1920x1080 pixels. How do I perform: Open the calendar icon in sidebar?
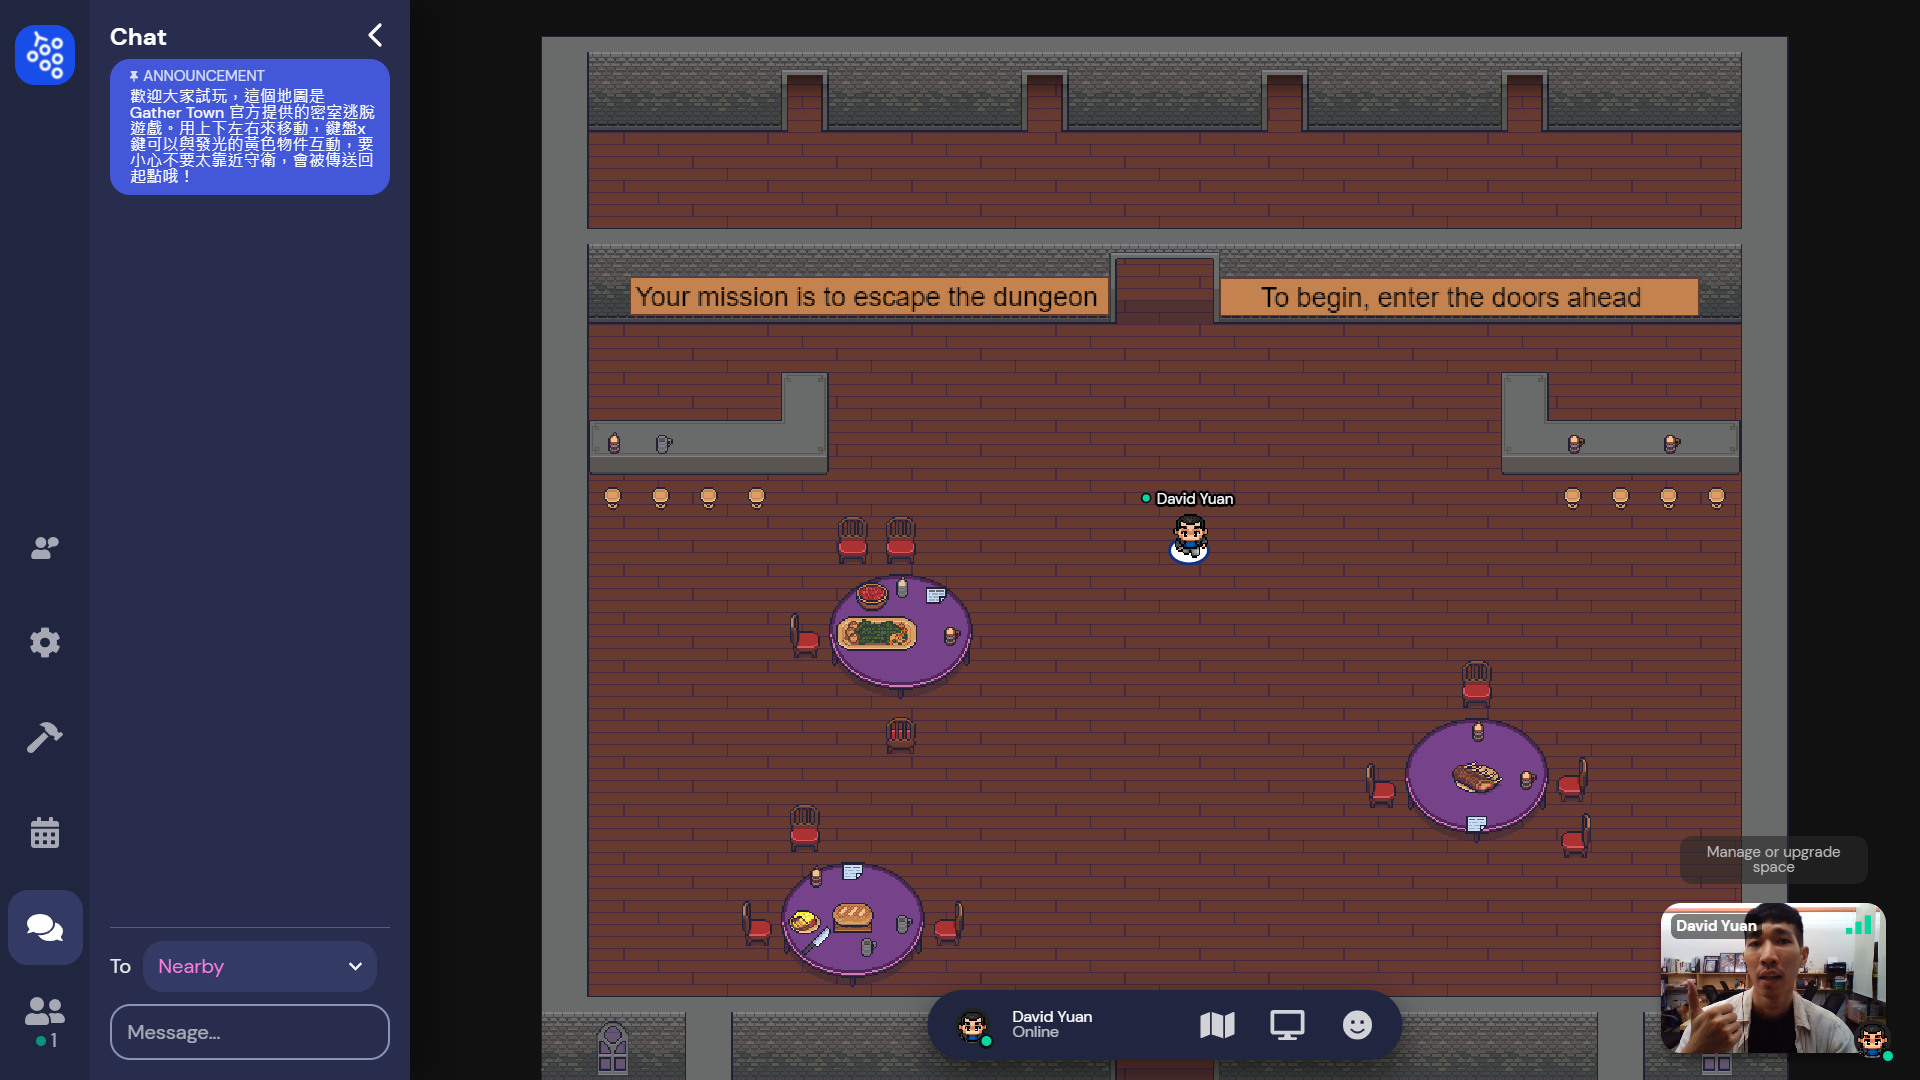tap(45, 832)
